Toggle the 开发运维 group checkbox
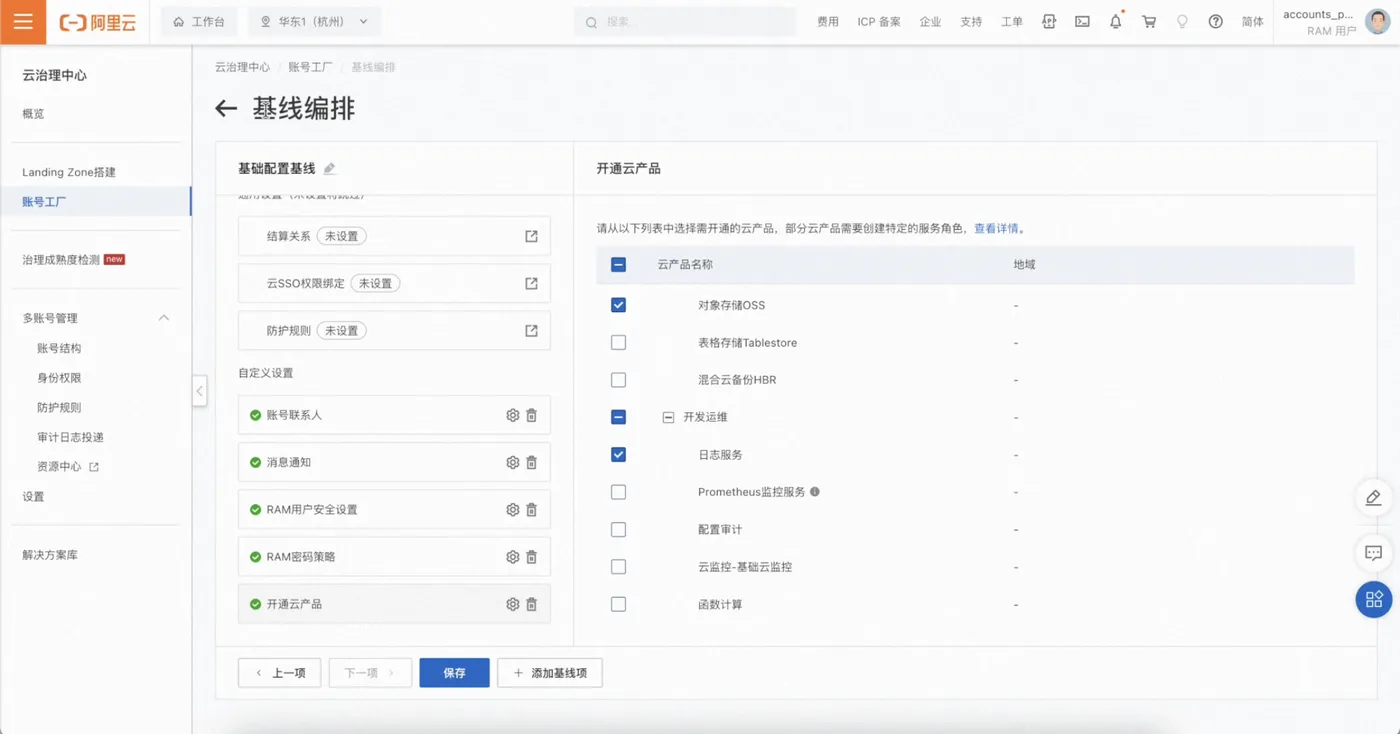Screen dimensions: 1400x734 (618, 417)
